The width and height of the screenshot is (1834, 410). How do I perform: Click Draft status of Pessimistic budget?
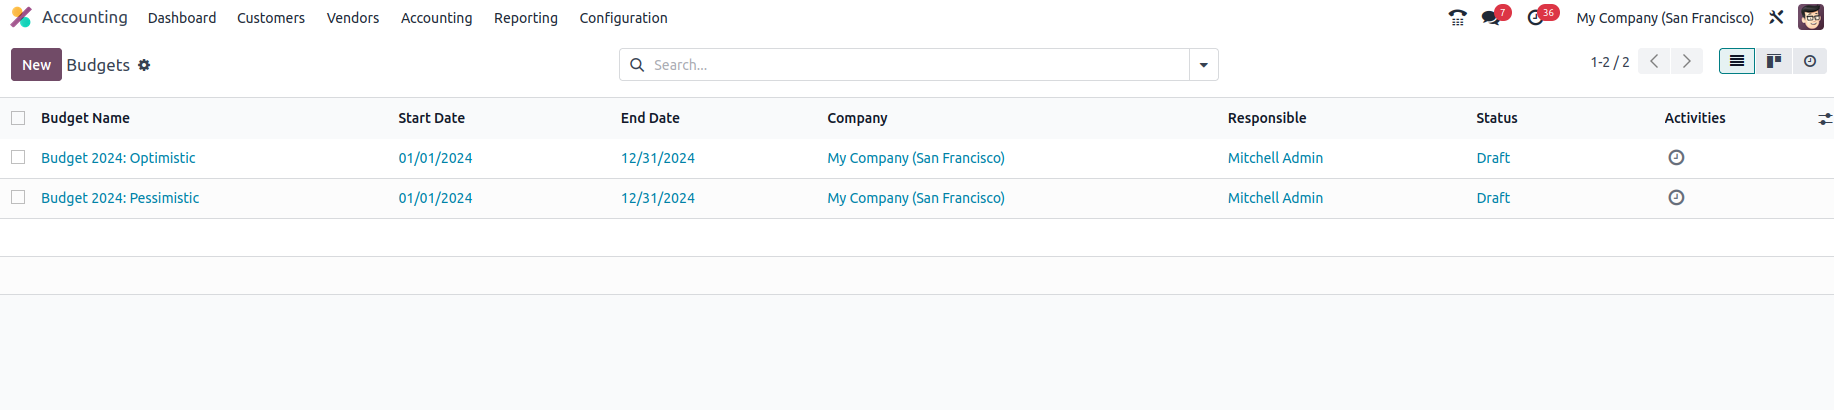tap(1493, 198)
